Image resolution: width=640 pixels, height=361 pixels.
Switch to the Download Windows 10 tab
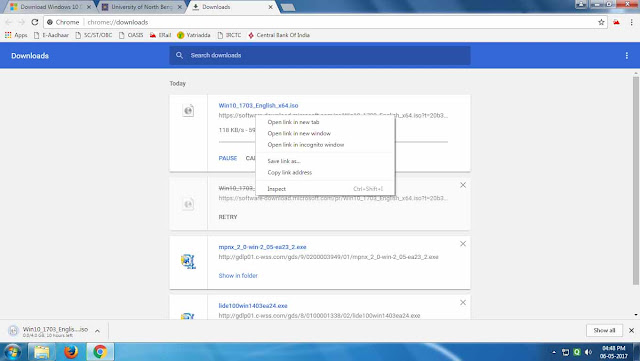click(51, 7)
